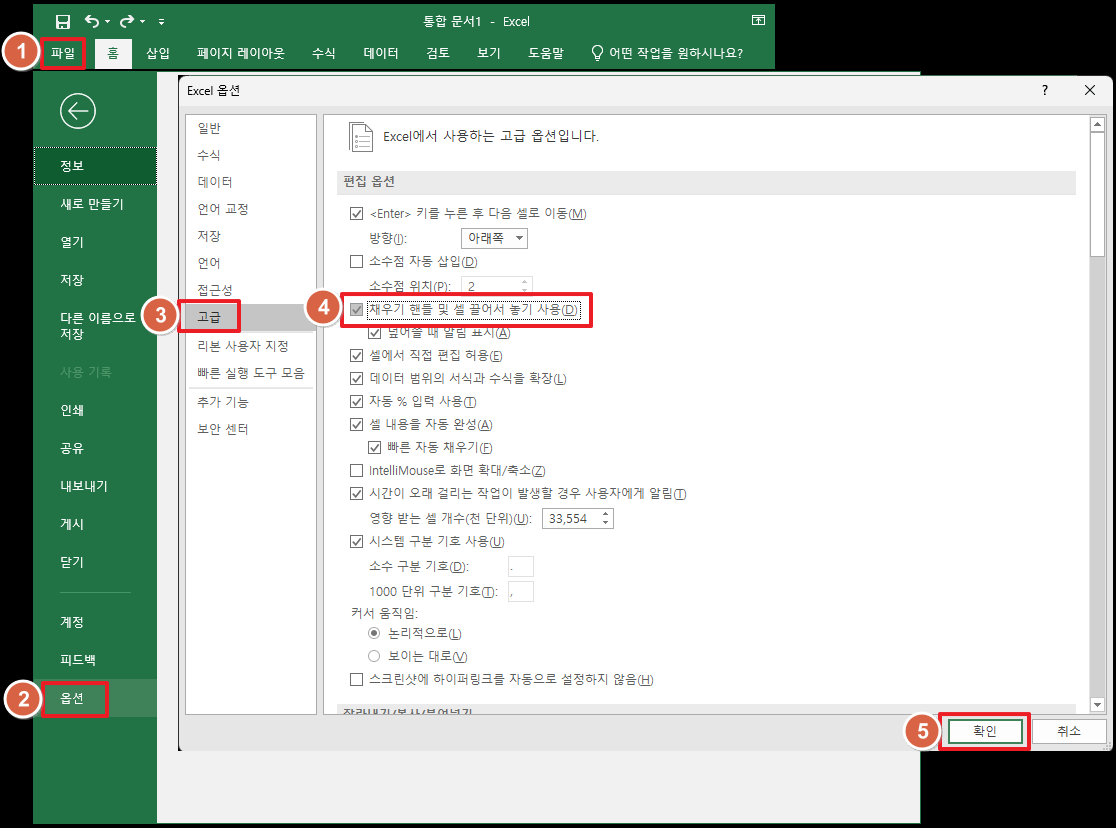Image resolution: width=1116 pixels, height=828 pixels.
Task: Click the dialog scrollbar down arrow
Action: (1096, 703)
